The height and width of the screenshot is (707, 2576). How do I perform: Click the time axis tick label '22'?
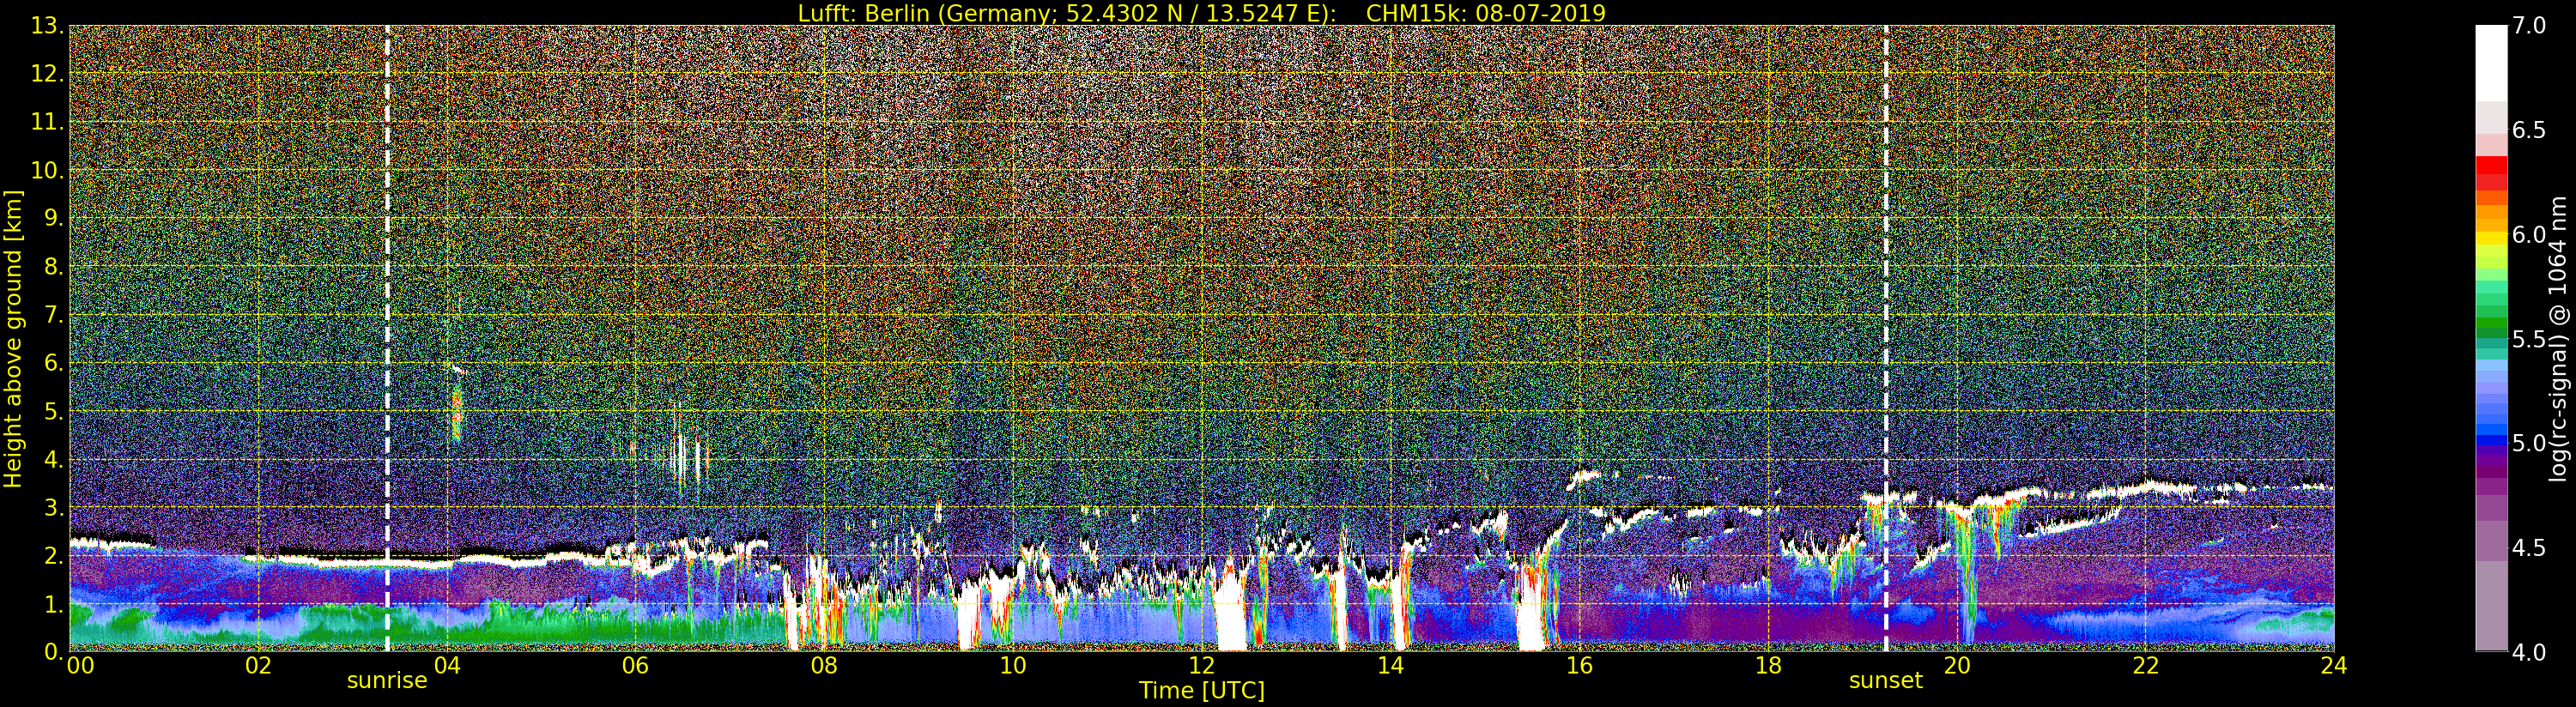coord(2146,666)
